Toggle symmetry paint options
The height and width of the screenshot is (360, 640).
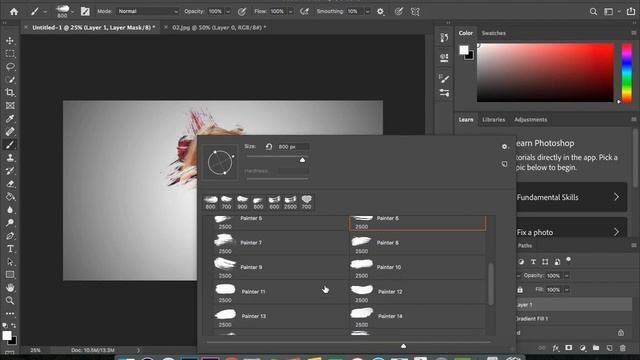(415, 11)
